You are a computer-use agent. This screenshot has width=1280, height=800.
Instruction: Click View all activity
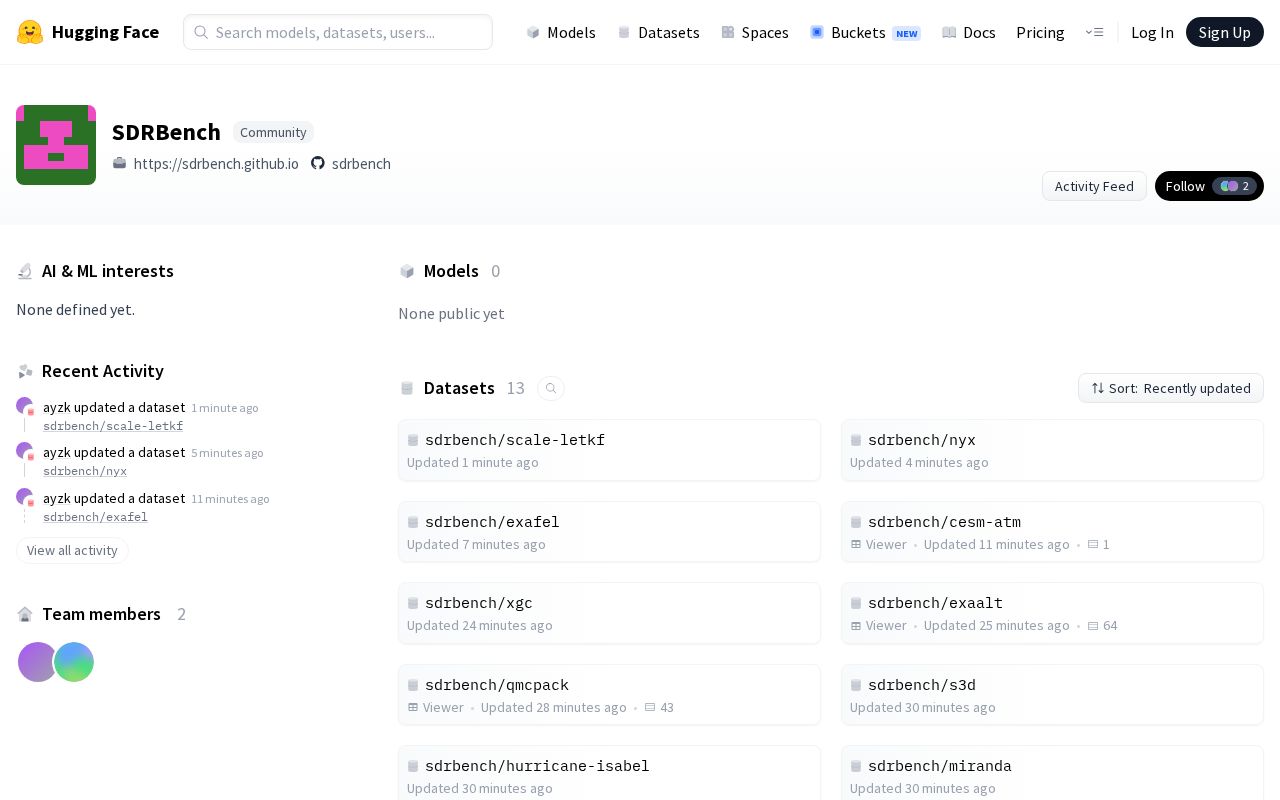(x=72, y=550)
